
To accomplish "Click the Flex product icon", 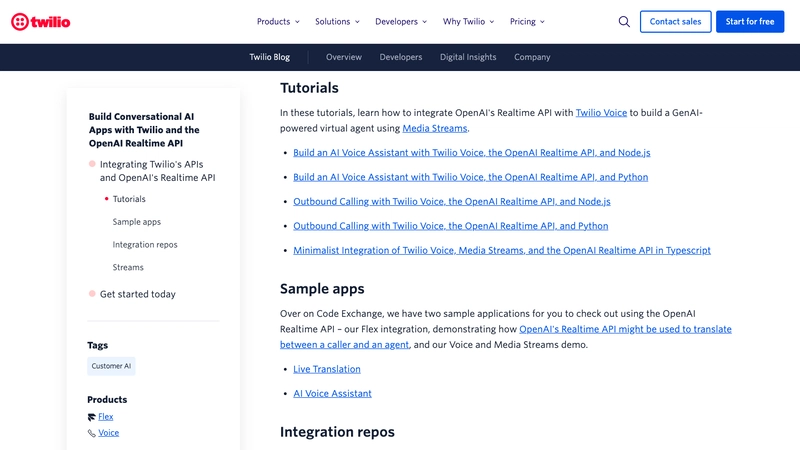I will pos(92,417).
